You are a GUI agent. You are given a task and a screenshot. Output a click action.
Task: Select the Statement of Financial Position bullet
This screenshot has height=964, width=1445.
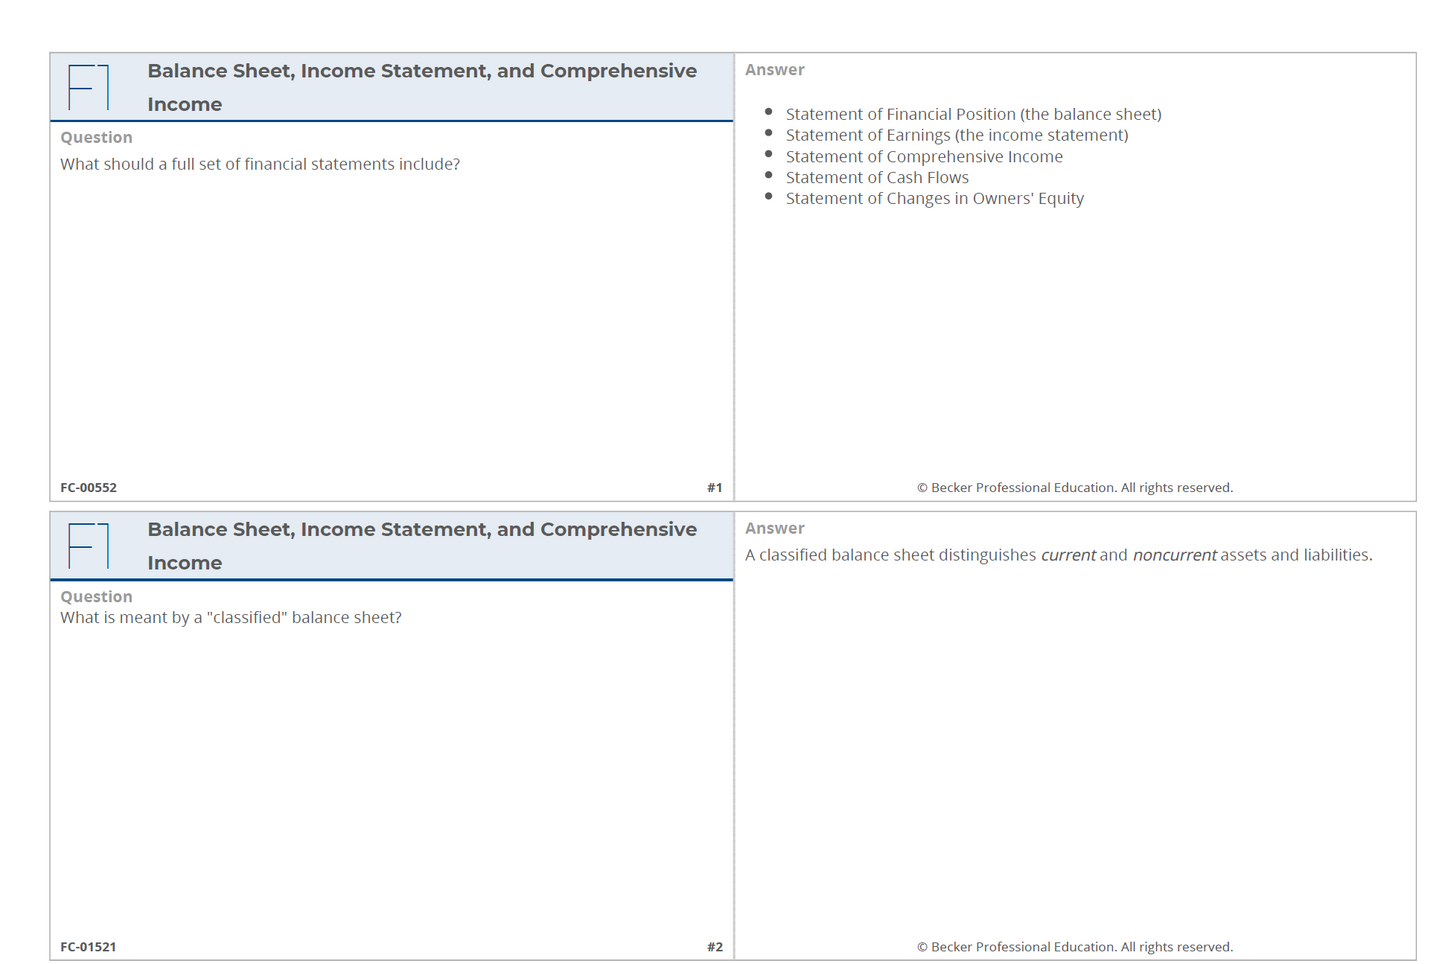pos(972,114)
